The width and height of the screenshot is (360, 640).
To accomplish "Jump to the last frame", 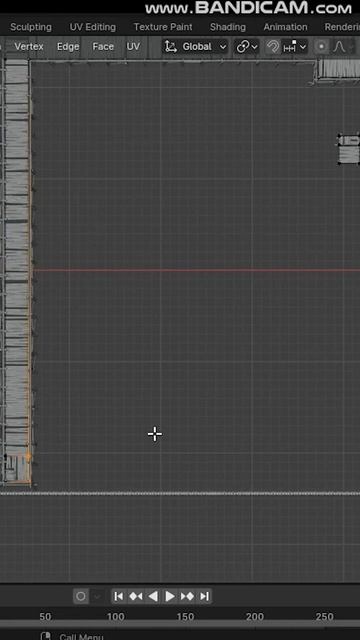I will pyautogui.click(x=204, y=596).
